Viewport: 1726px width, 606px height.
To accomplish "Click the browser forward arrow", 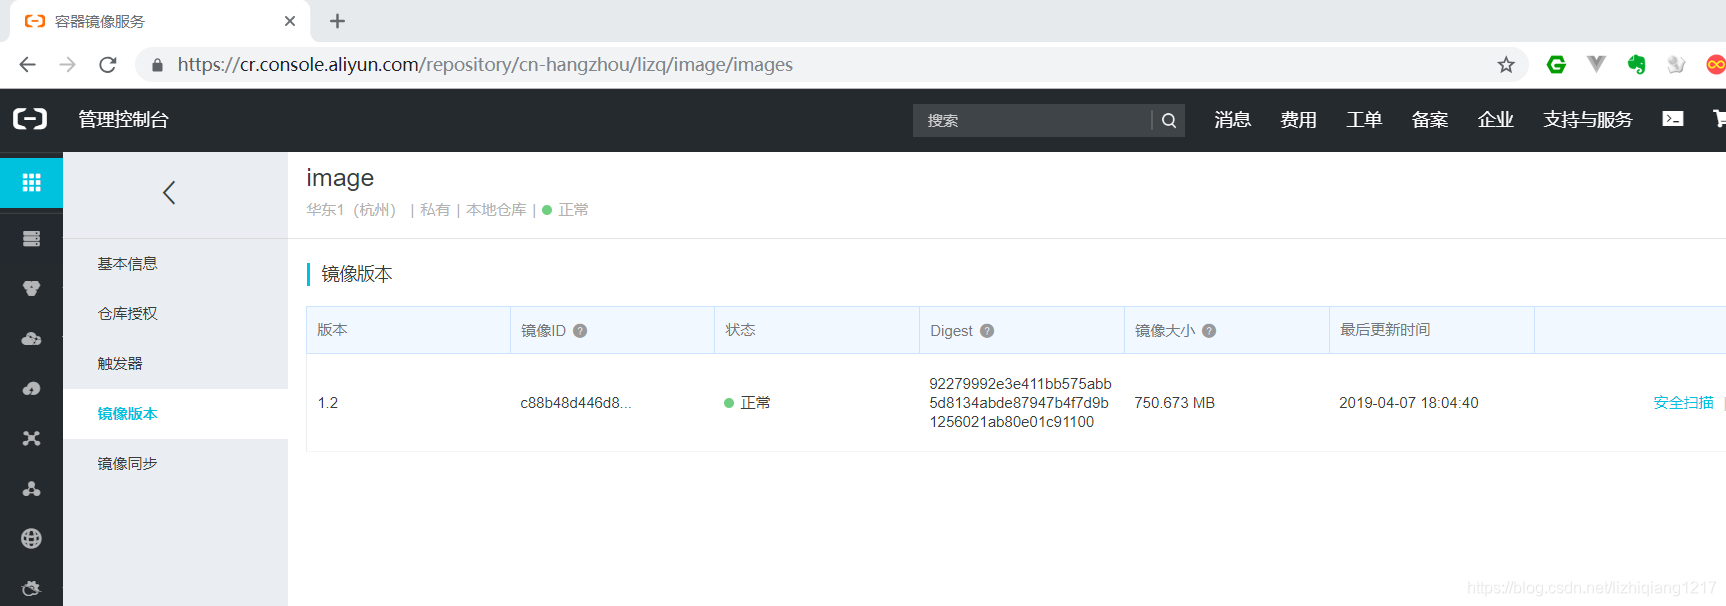I will coord(67,65).
